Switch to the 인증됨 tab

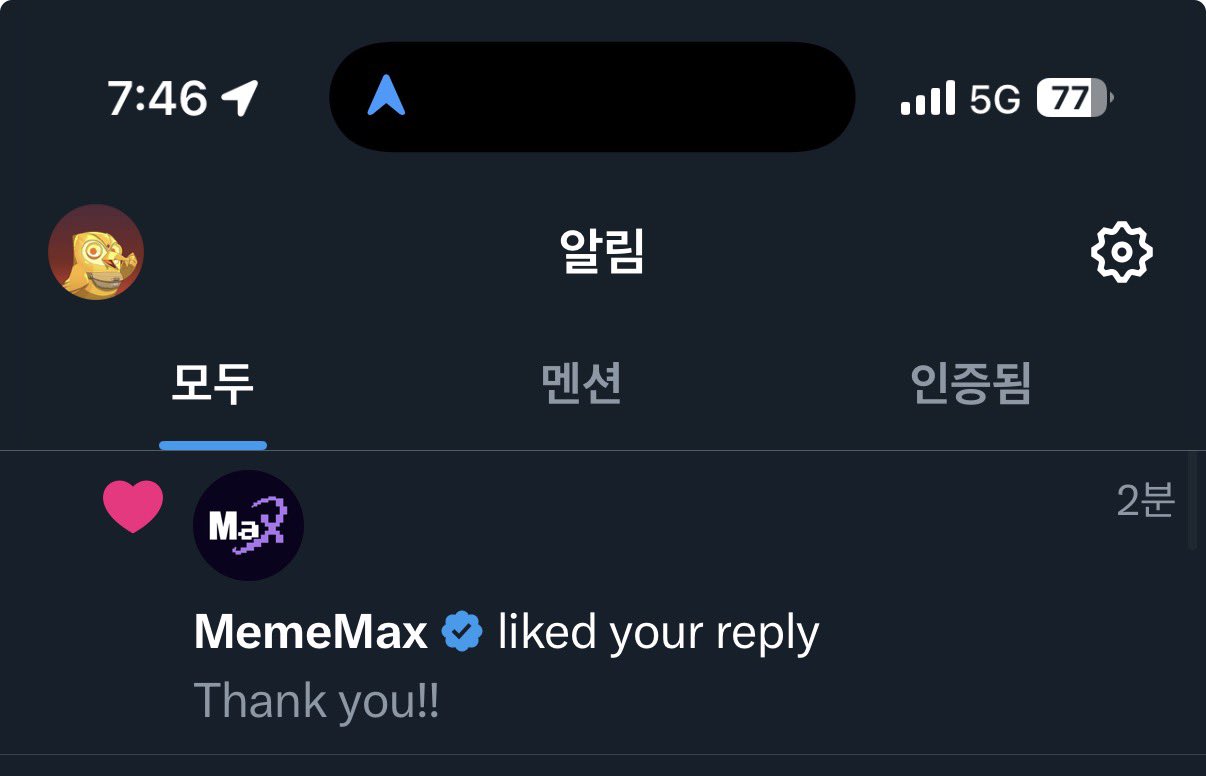click(970, 383)
